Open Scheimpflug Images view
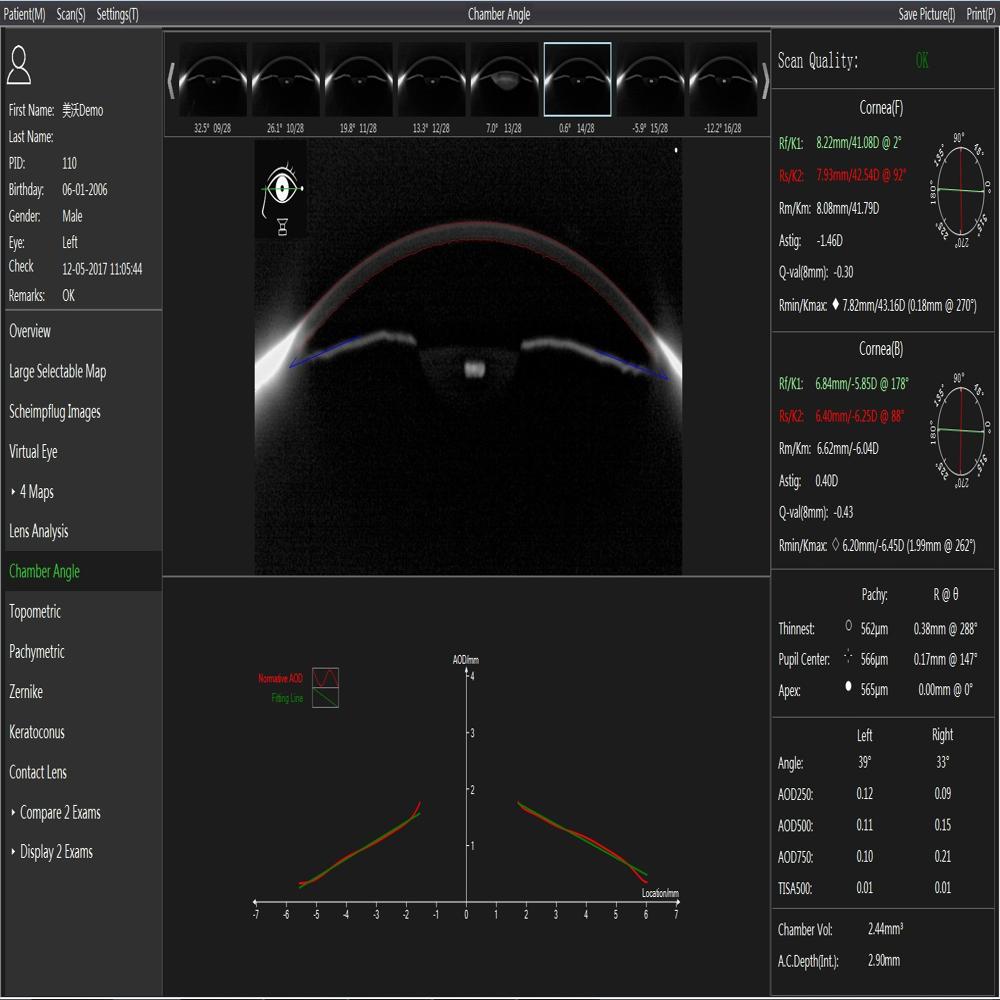Viewport: 1000px width, 1000px height. click(55, 412)
